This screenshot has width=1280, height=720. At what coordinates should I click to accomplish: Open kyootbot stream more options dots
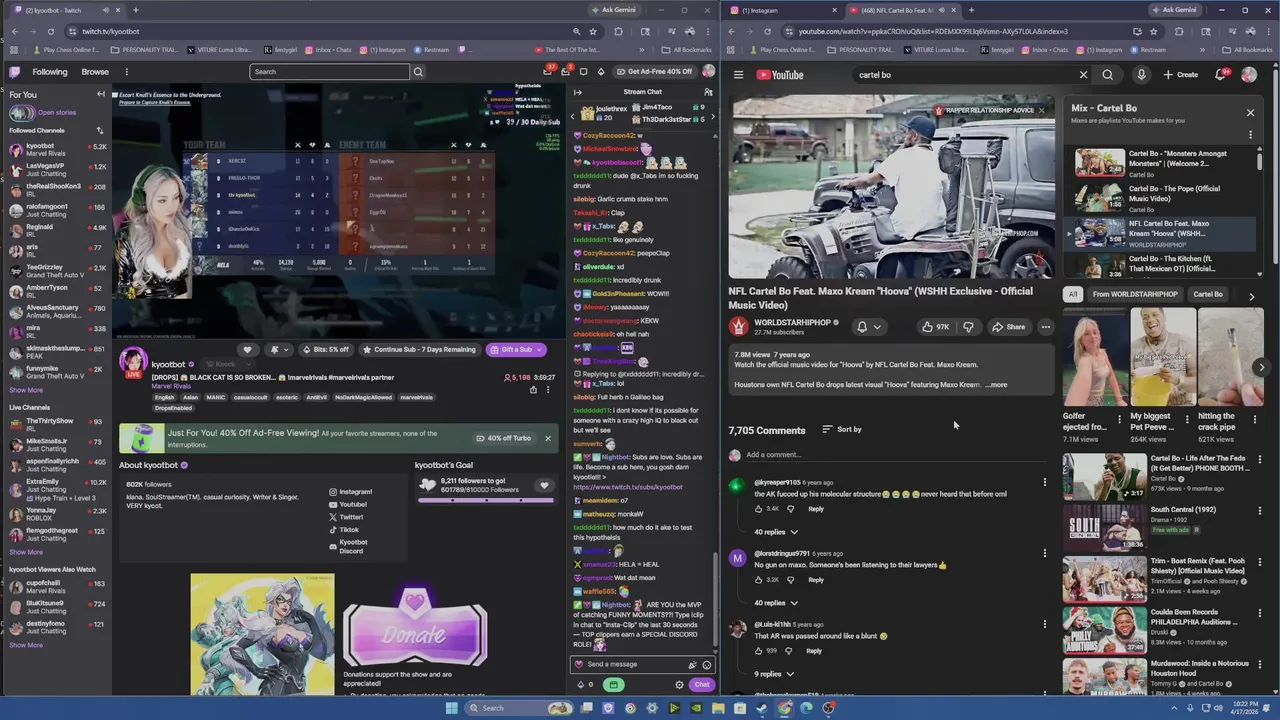coord(548,390)
